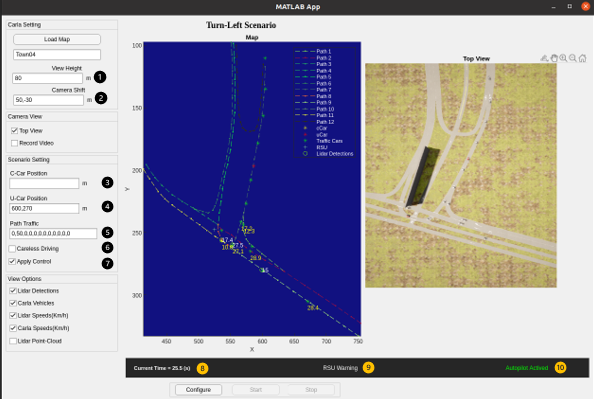Image resolution: width=594 pixels, height=399 pixels.
Task: Enable Lidar Point-Cloud view option
Action: point(13,341)
